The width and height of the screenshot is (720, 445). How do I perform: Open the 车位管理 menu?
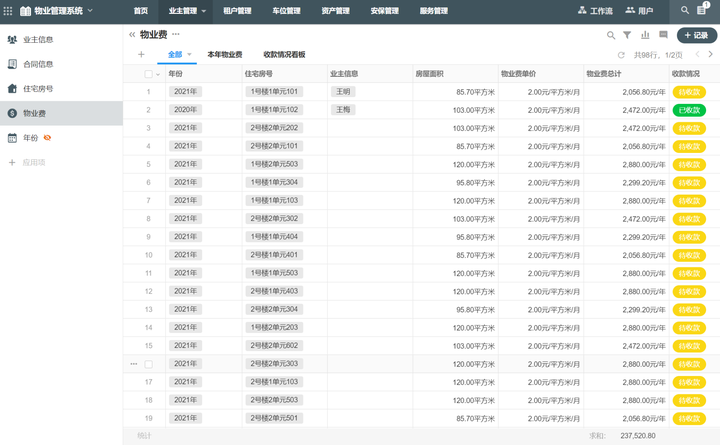click(x=286, y=11)
